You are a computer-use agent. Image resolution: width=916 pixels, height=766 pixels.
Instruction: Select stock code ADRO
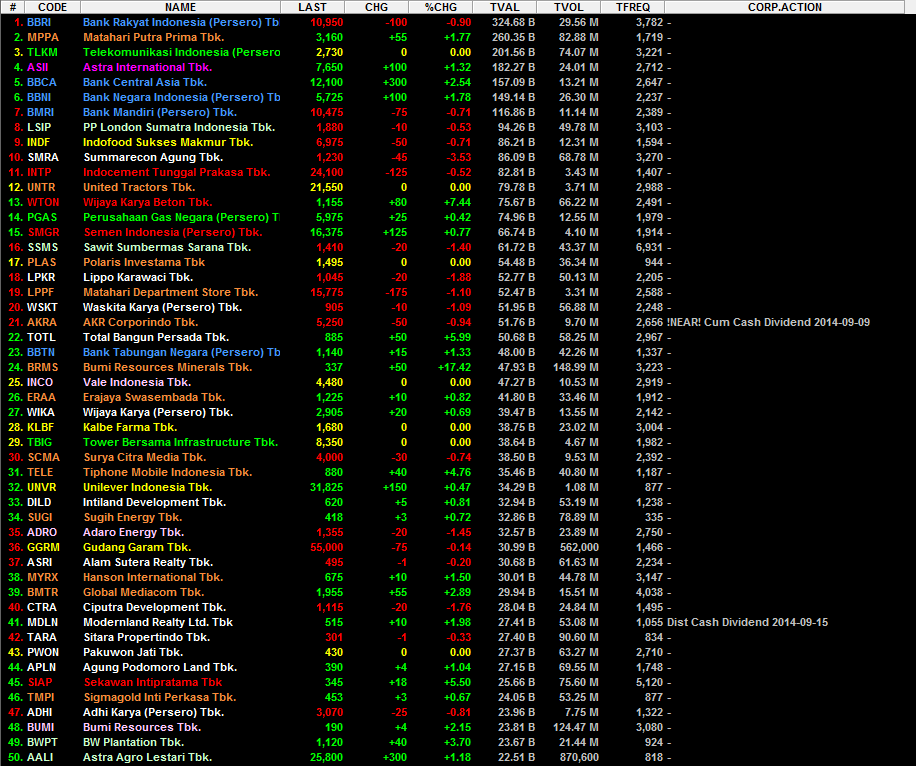click(42, 532)
